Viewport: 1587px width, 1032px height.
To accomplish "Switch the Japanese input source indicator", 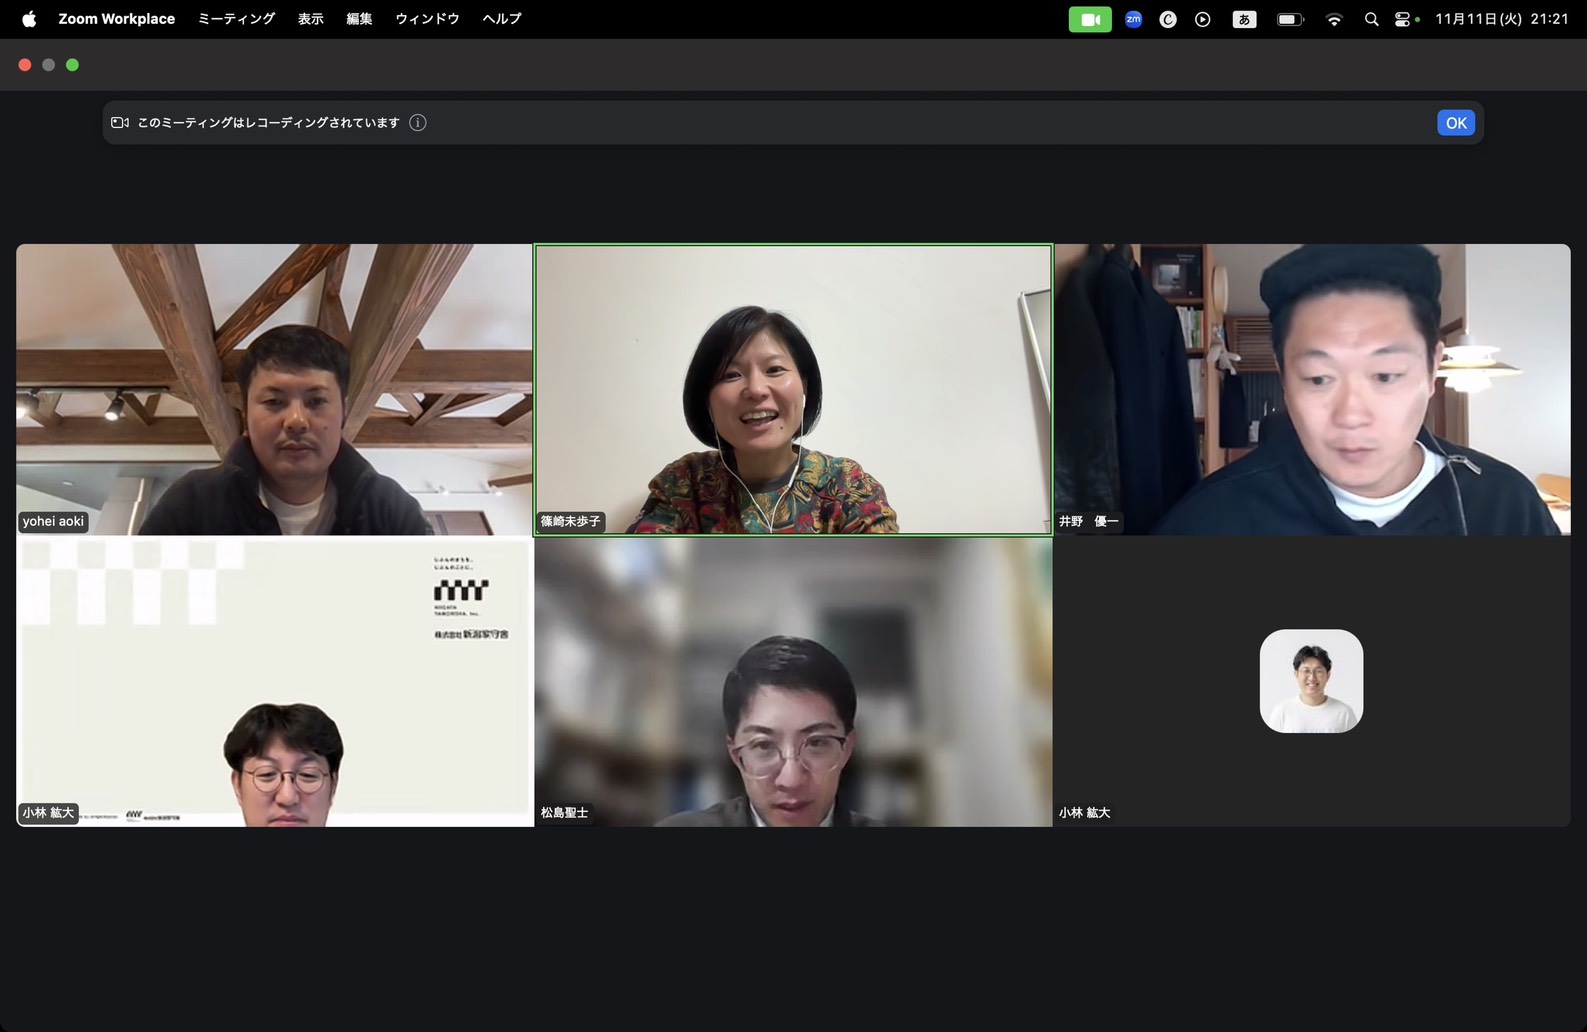I will [x=1244, y=19].
